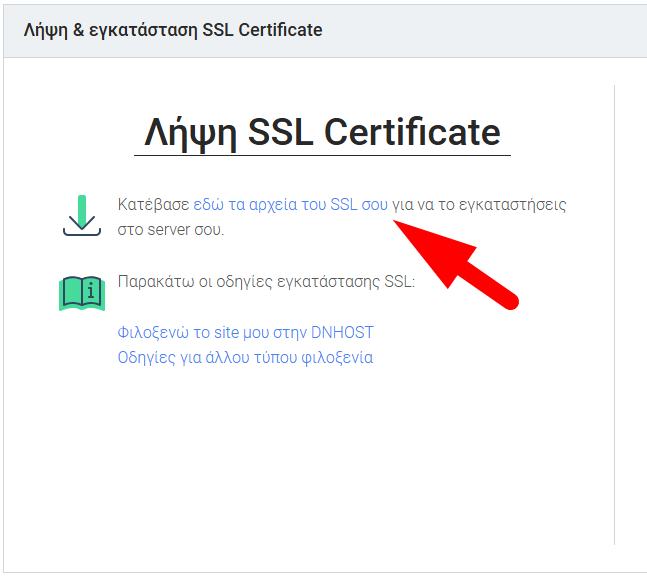Click the word 'Κατέβασε'
This screenshot has width=647, height=582.
(153, 204)
